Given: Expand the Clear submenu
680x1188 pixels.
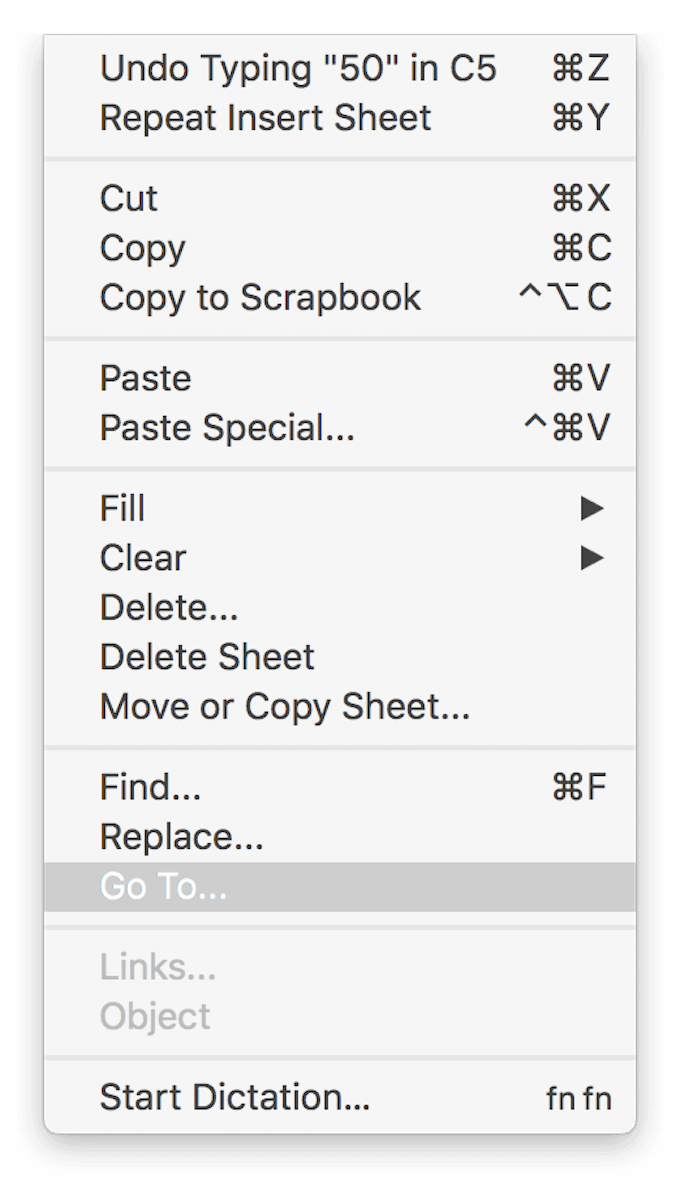Looking at the screenshot, I should click(x=143, y=558).
